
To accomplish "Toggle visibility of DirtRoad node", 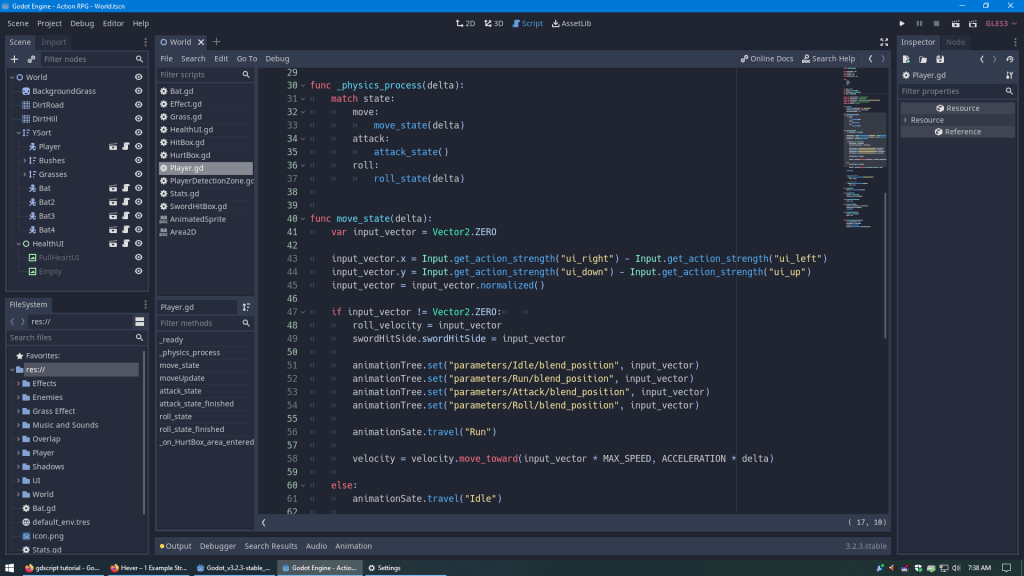I will (x=139, y=105).
